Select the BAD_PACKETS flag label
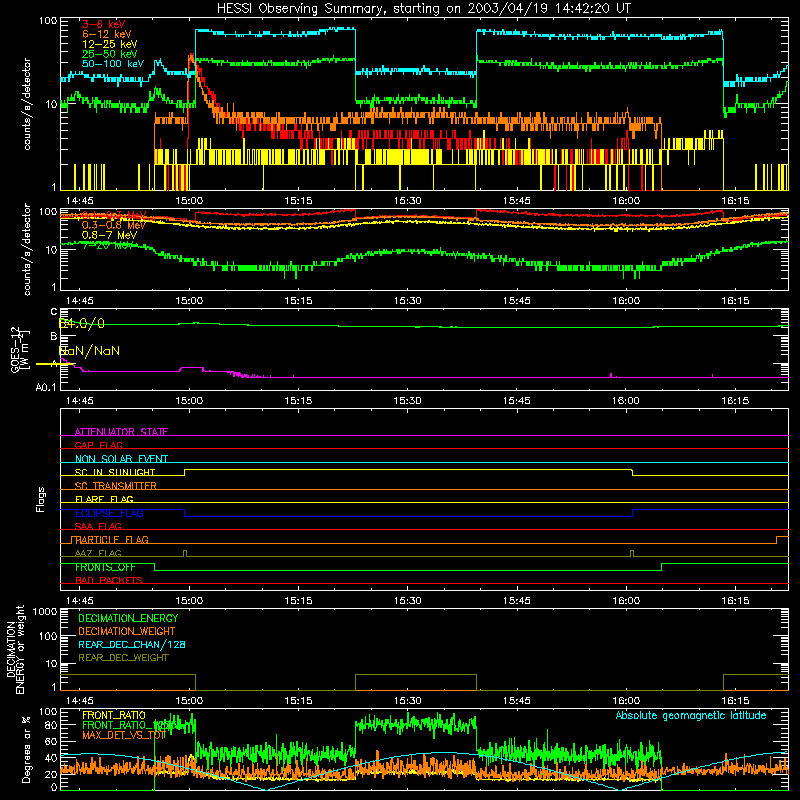The height and width of the screenshot is (800, 800). coord(109,580)
